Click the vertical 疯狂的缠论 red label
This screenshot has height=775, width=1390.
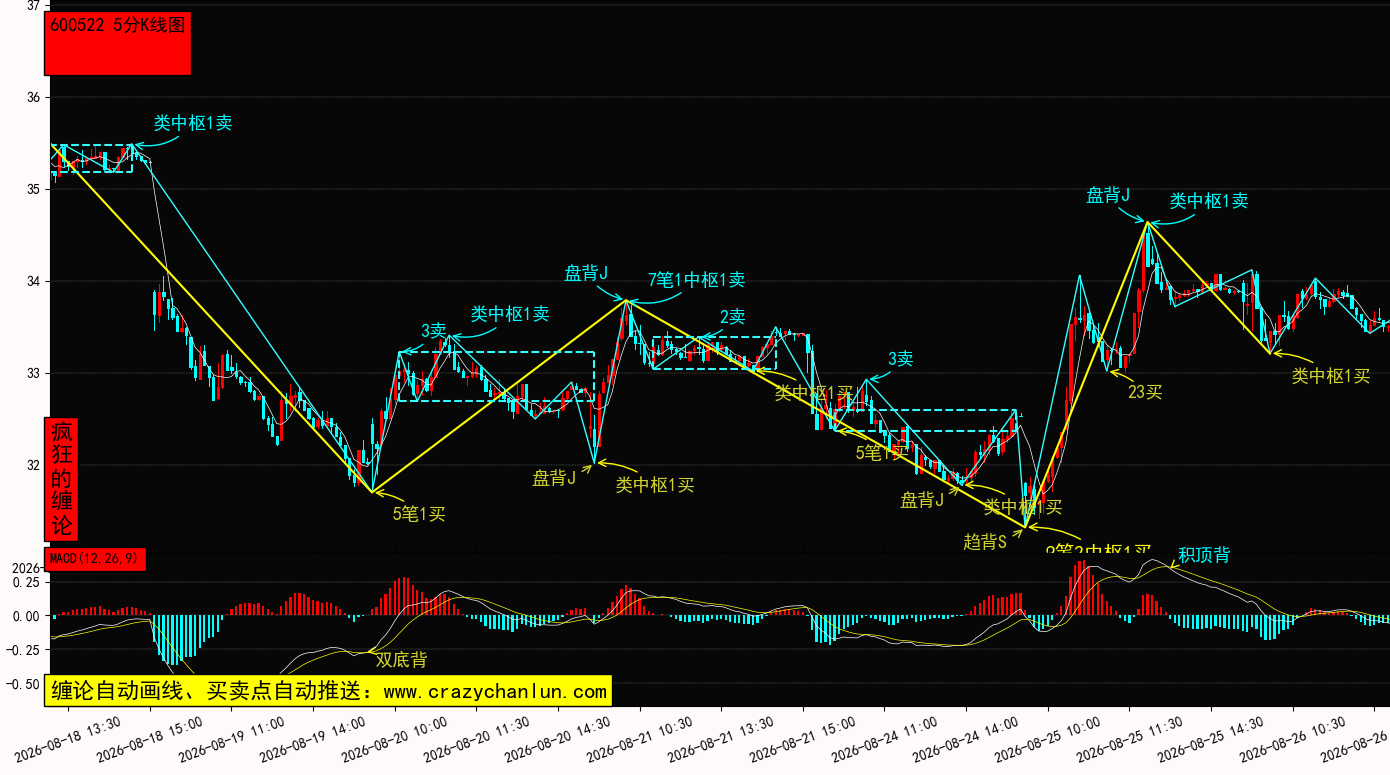click(x=62, y=479)
